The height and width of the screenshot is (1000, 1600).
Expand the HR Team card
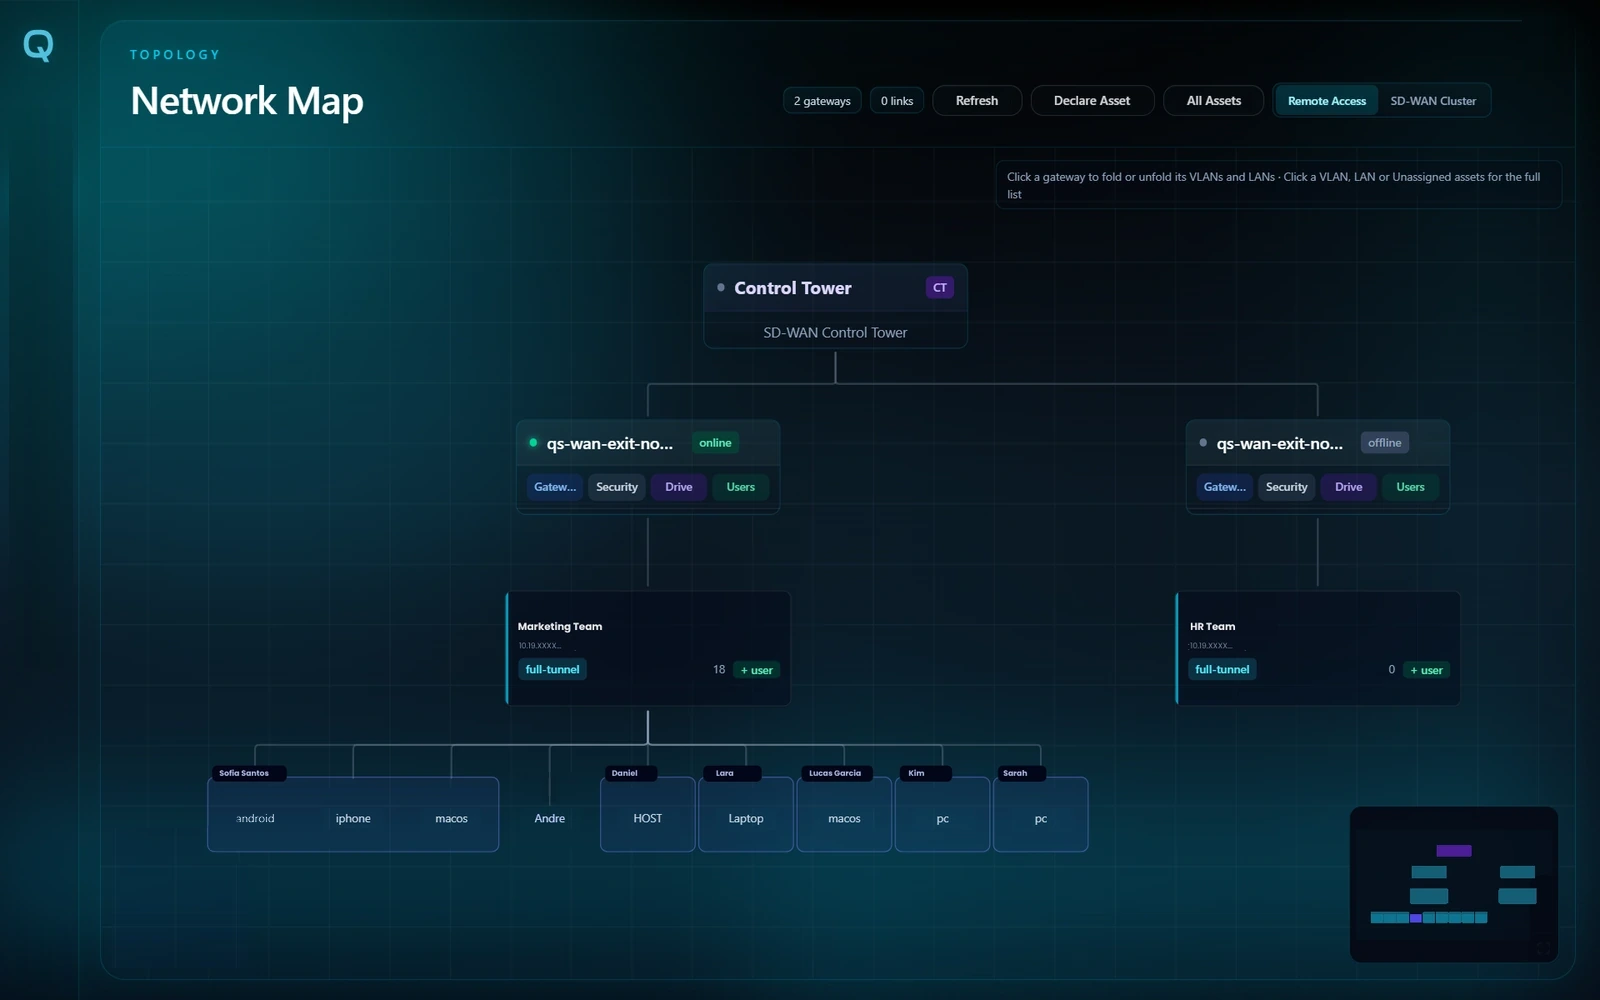coord(1318,648)
